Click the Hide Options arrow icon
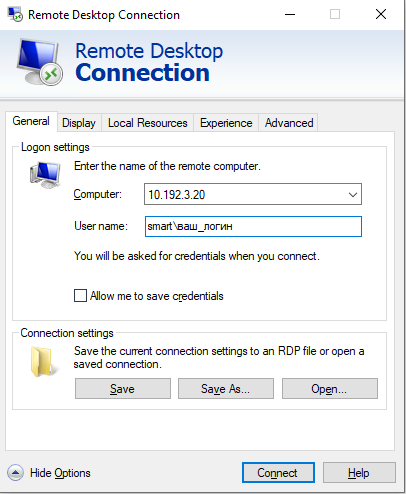 [15, 473]
